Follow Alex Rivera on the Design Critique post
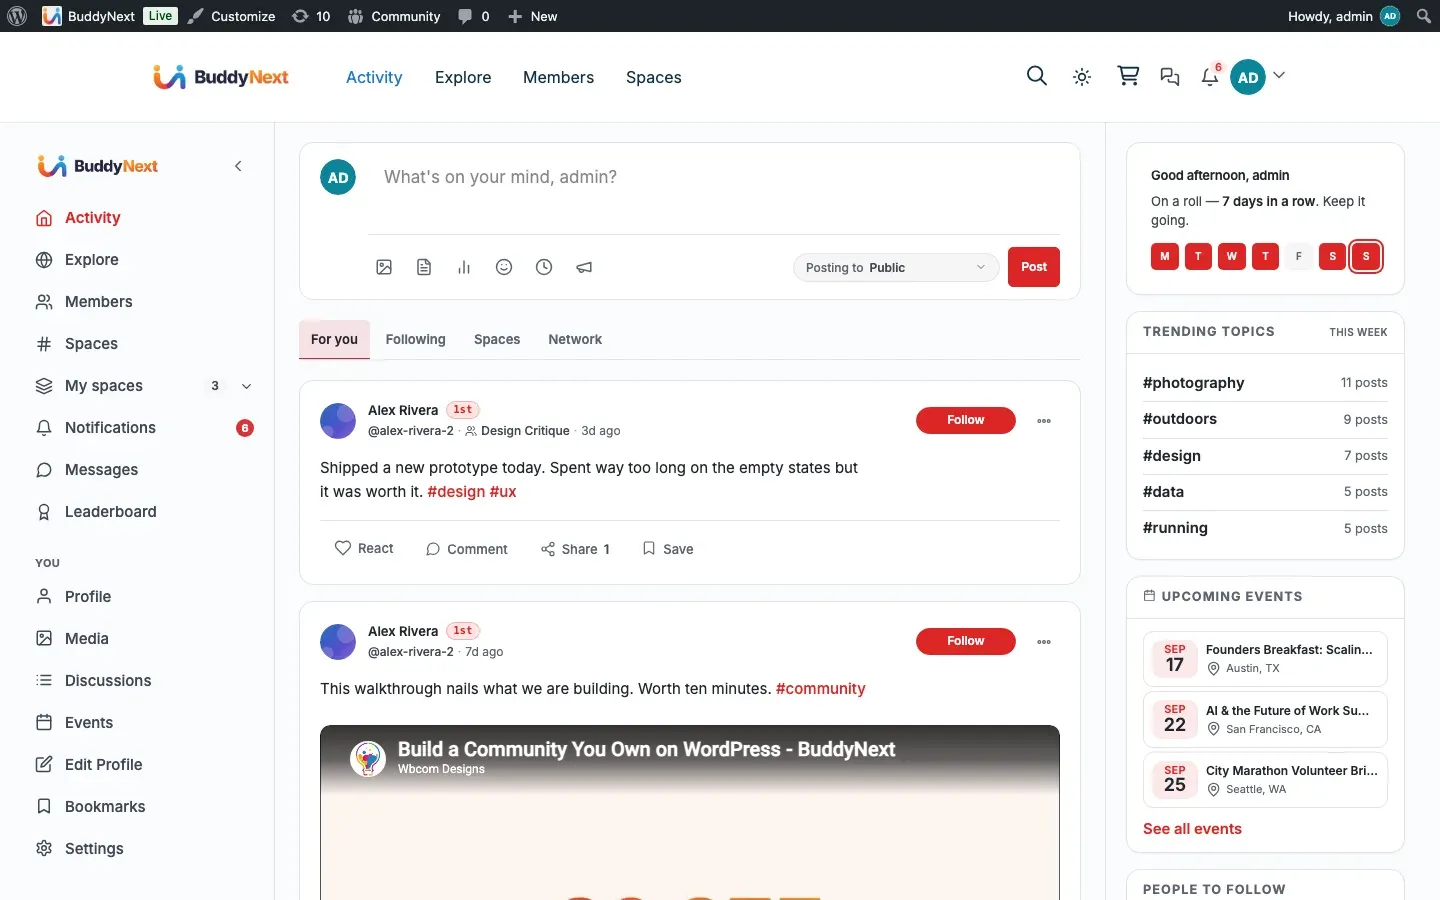The image size is (1440, 900). (x=966, y=420)
